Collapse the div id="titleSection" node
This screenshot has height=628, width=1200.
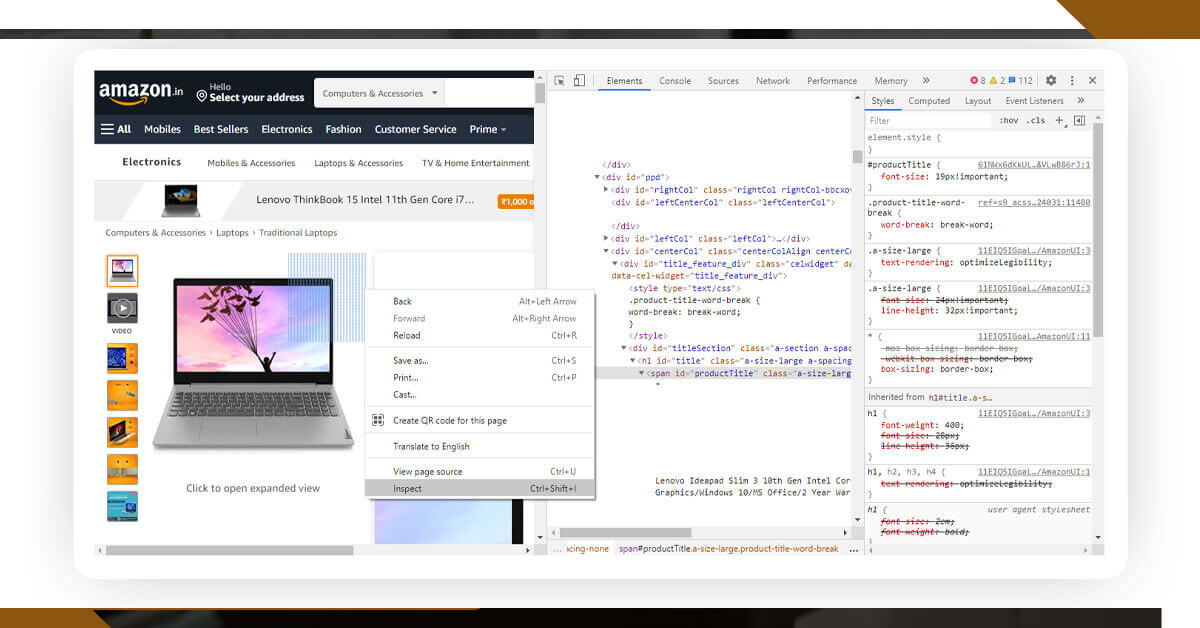click(624, 348)
